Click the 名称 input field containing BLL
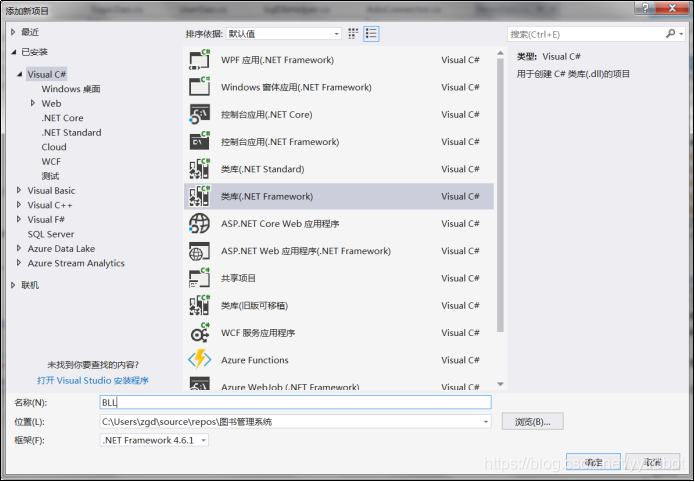Screen dimensions: 695x482 tap(296, 402)
